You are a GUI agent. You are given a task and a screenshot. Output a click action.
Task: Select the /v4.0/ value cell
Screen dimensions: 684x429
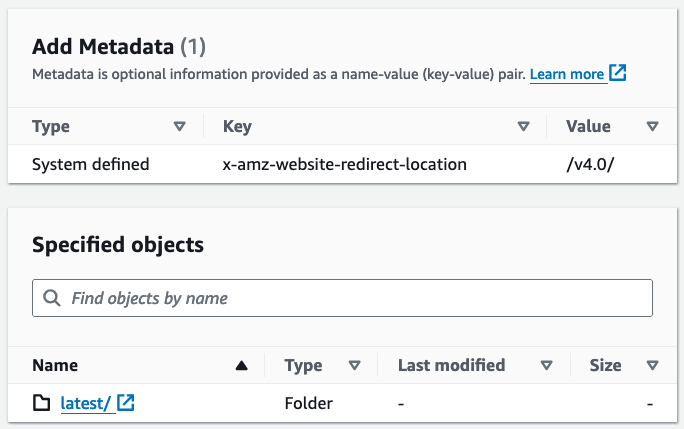590,165
